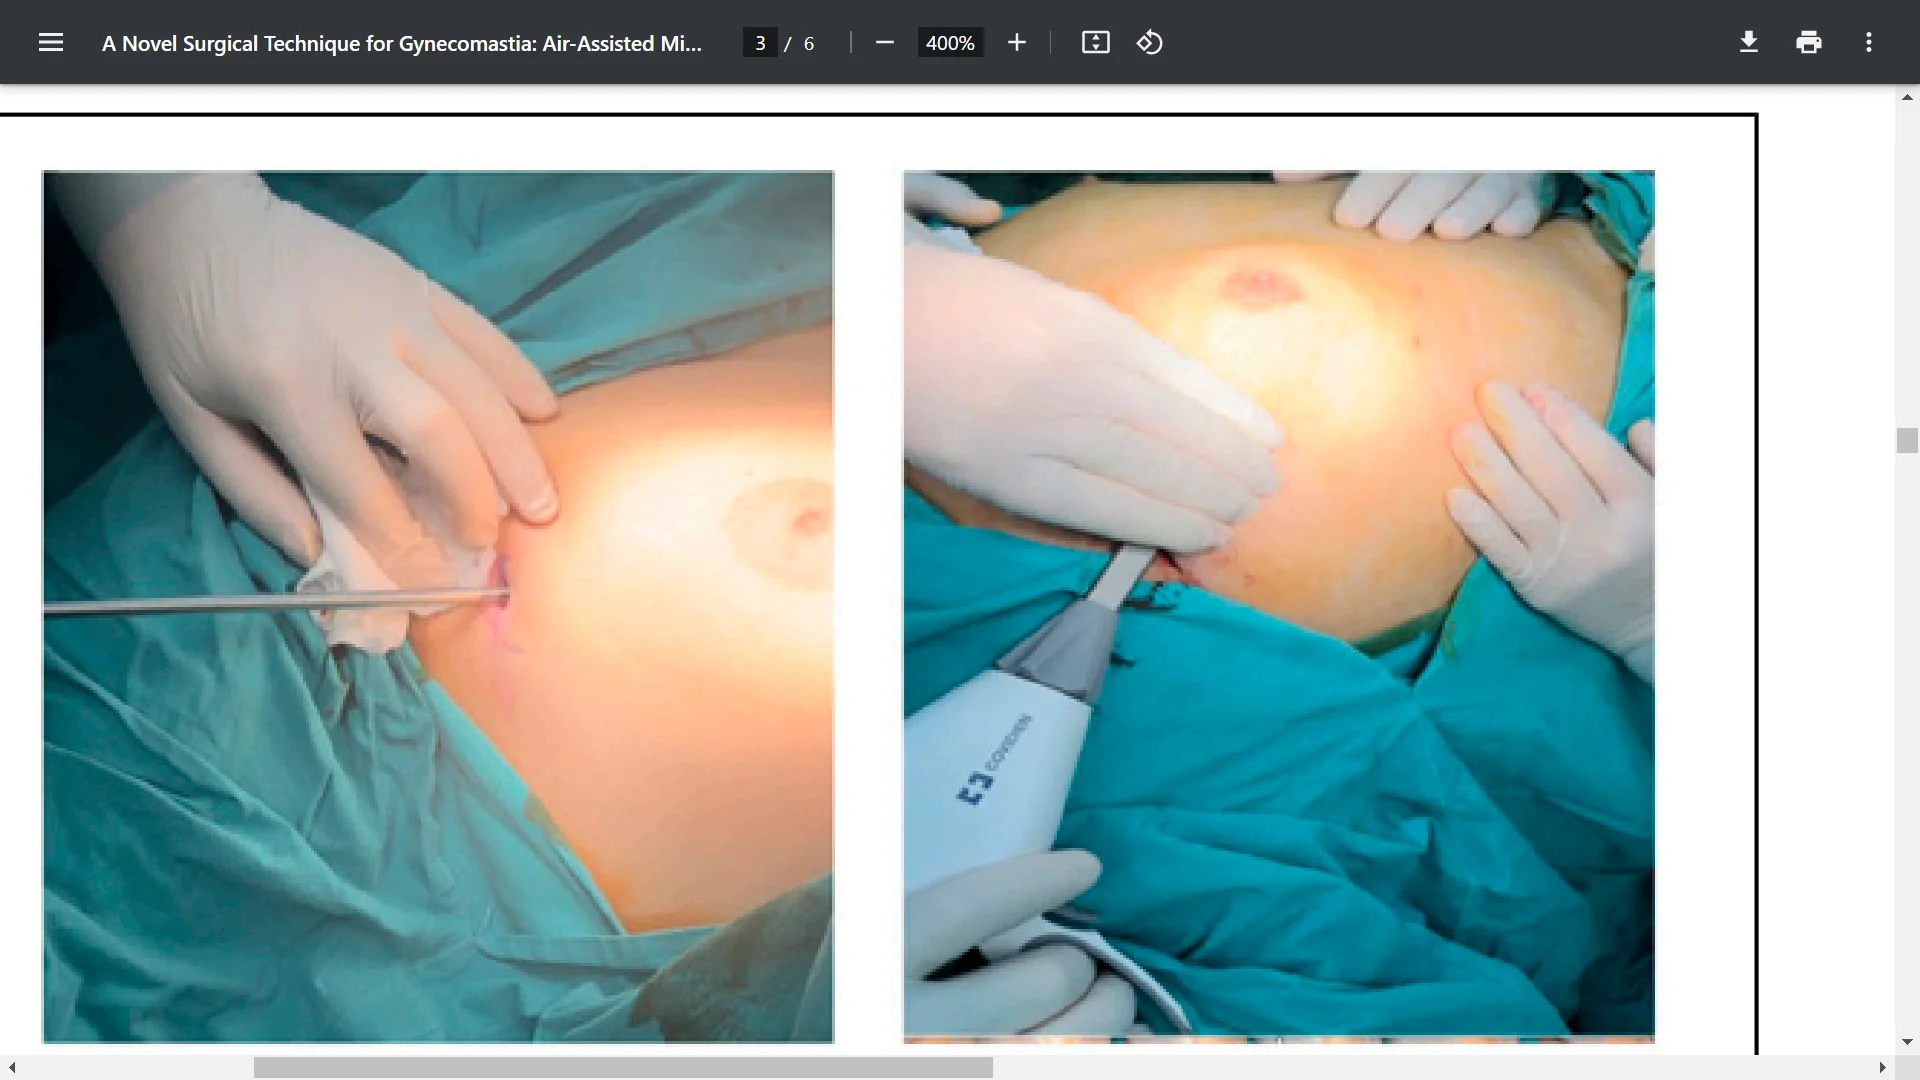Viewport: 1920px width, 1080px height.
Task: Open the More actions three-dot menu
Action: click(1869, 42)
